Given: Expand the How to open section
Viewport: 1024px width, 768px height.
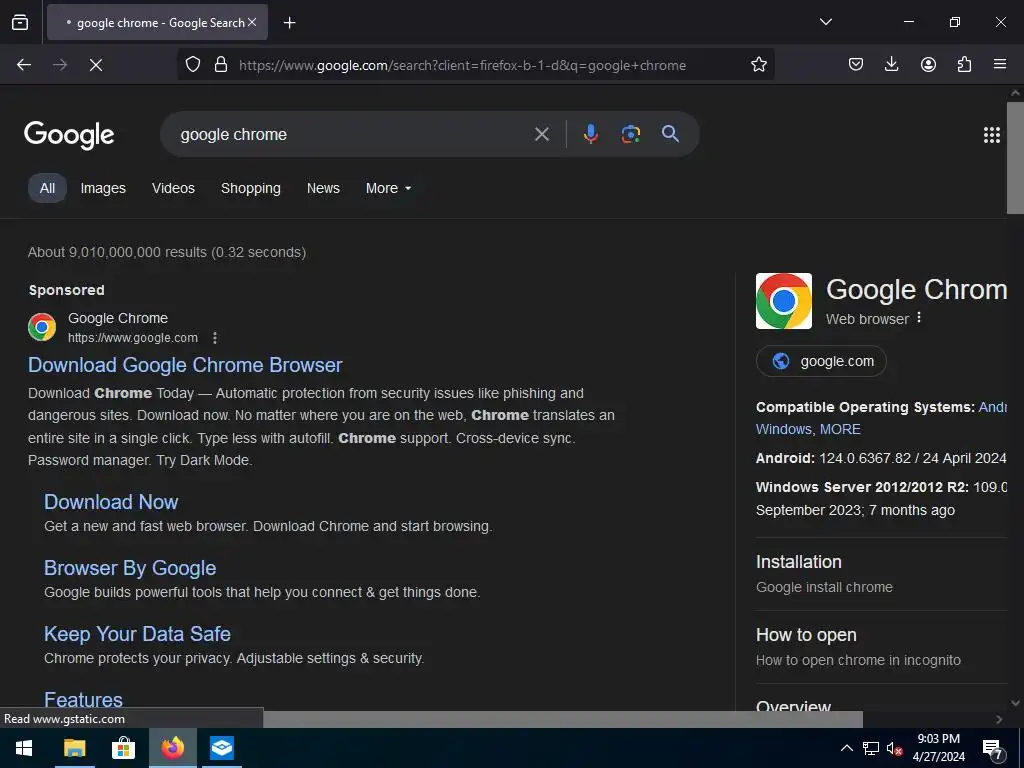Looking at the screenshot, I should click(x=882, y=647).
